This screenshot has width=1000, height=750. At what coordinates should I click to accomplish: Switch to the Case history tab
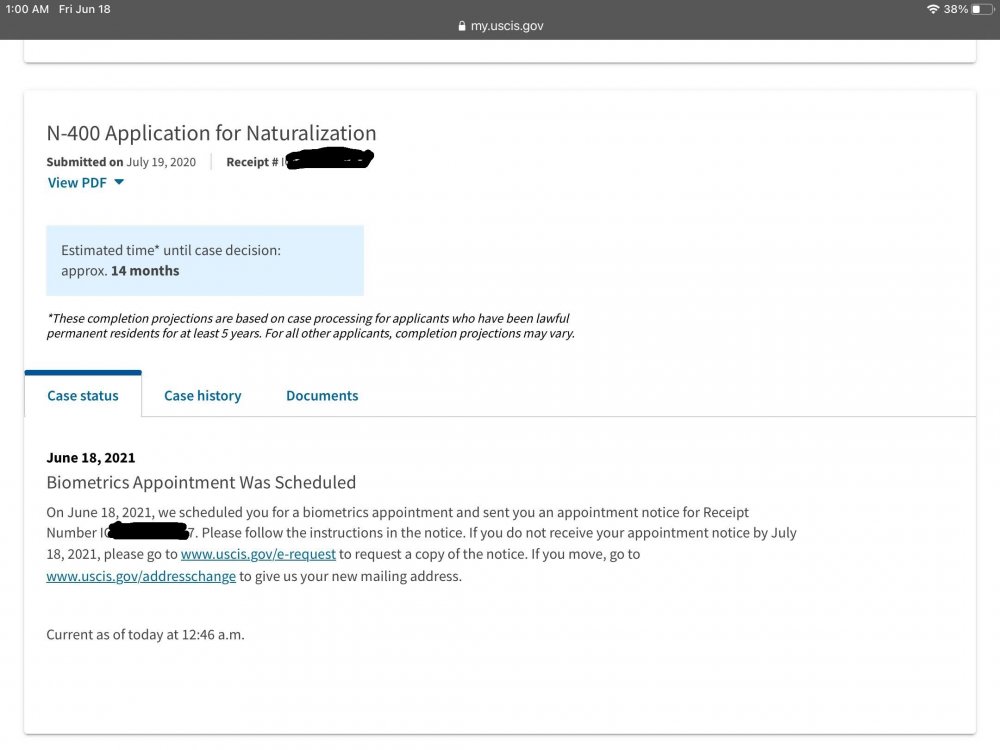click(202, 396)
